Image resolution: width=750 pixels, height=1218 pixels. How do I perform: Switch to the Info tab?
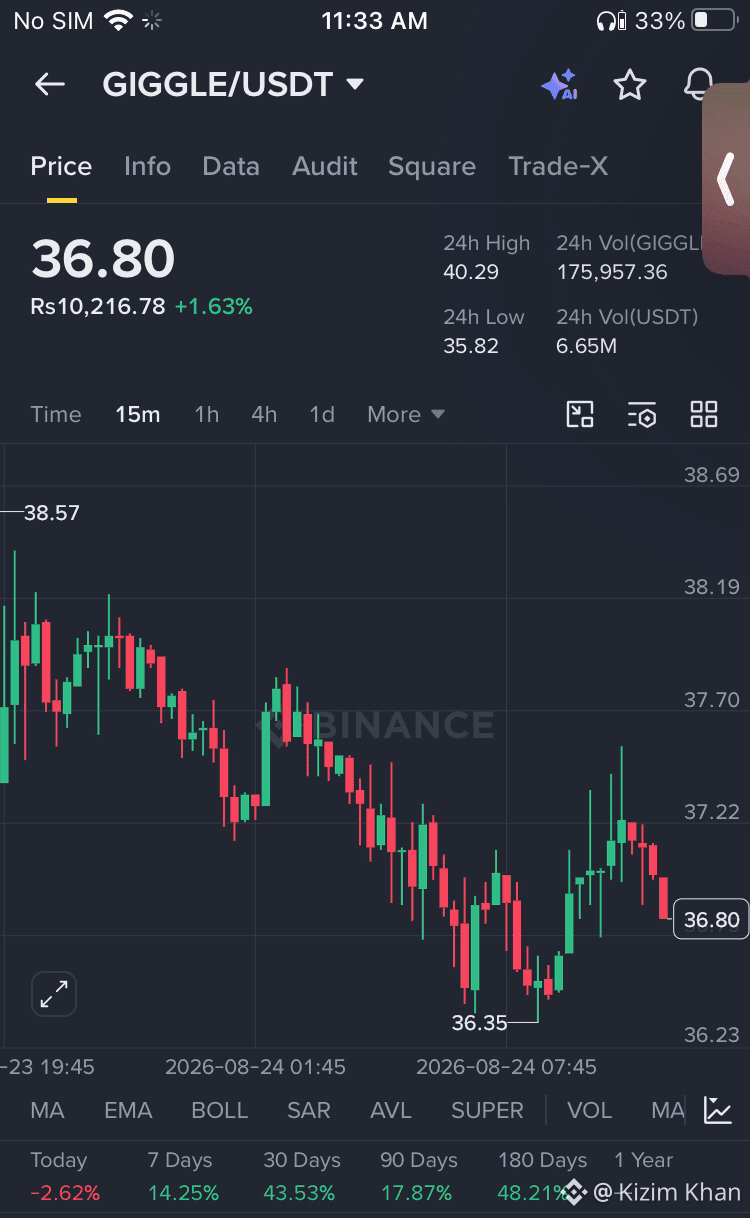pos(147,166)
